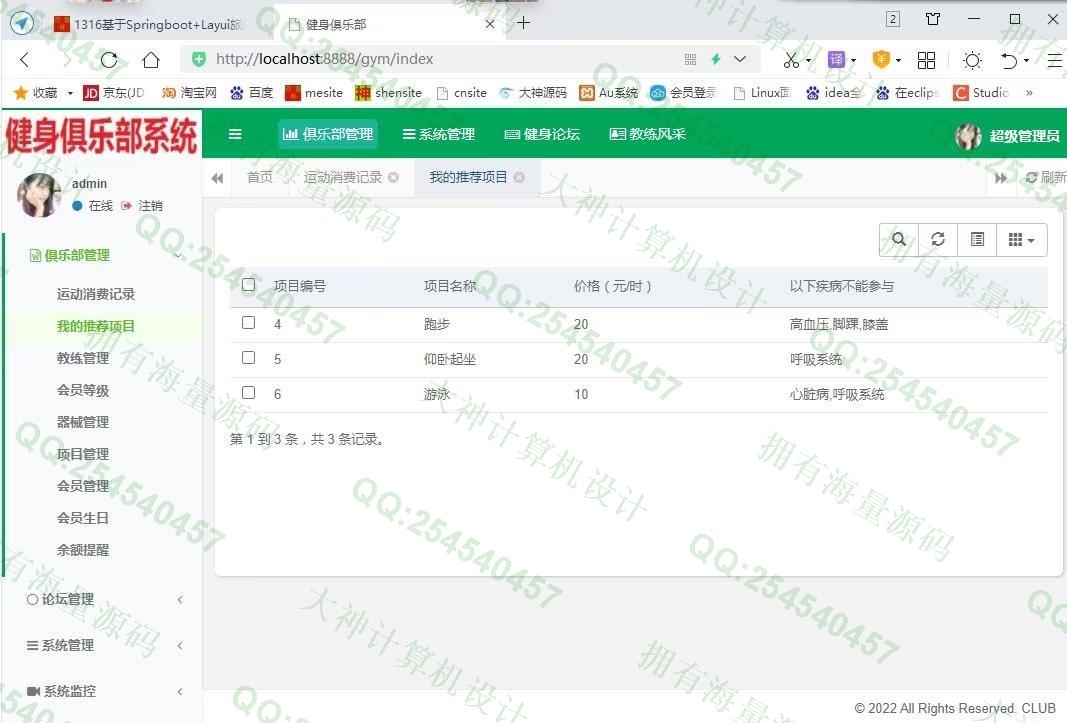Click the 刷新 refresh button

click(x=1045, y=178)
